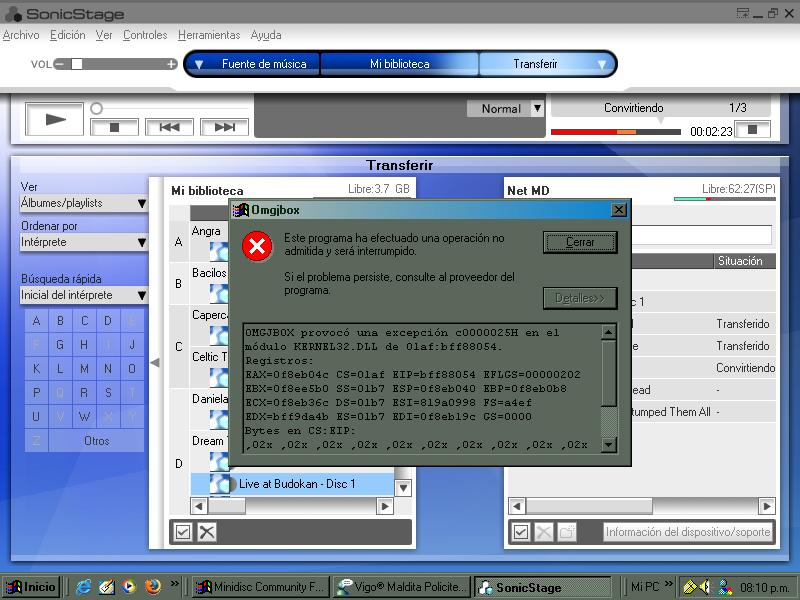Skip to previous track
This screenshot has width=800, height=600.
point(169,127)
